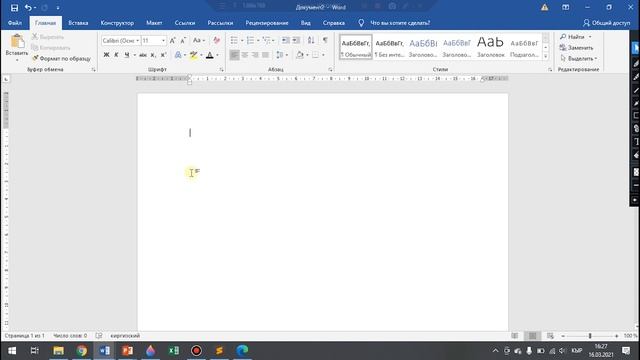The height and width of the screenshot is (360, 640).
Task: Switch to the Макет (Layout) tab
Action: click(x=154, y=23)
